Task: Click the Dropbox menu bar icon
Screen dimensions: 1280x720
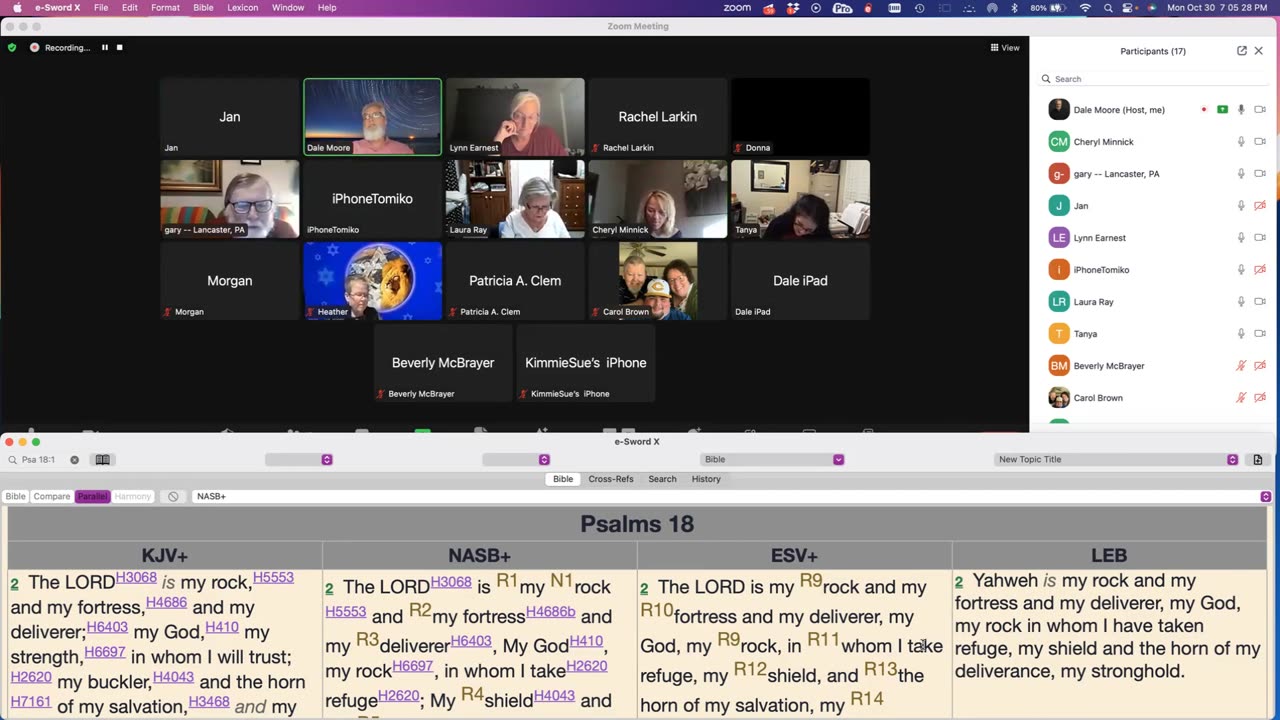Action: (x=793, y=7)
